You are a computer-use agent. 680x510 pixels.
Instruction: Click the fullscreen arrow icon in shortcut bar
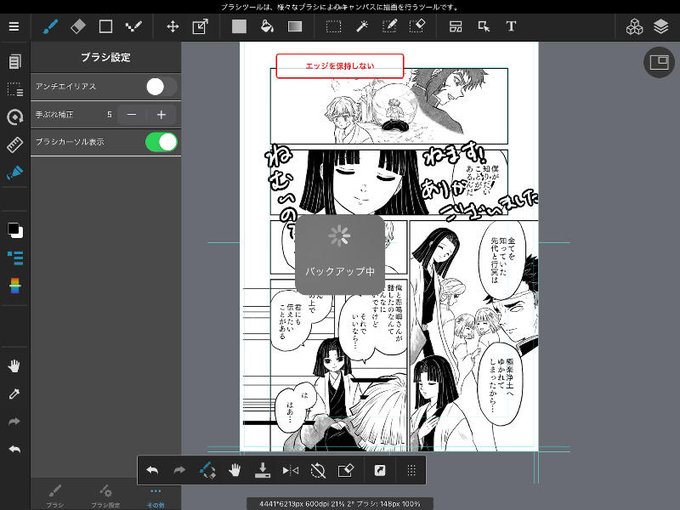(379, 470)
